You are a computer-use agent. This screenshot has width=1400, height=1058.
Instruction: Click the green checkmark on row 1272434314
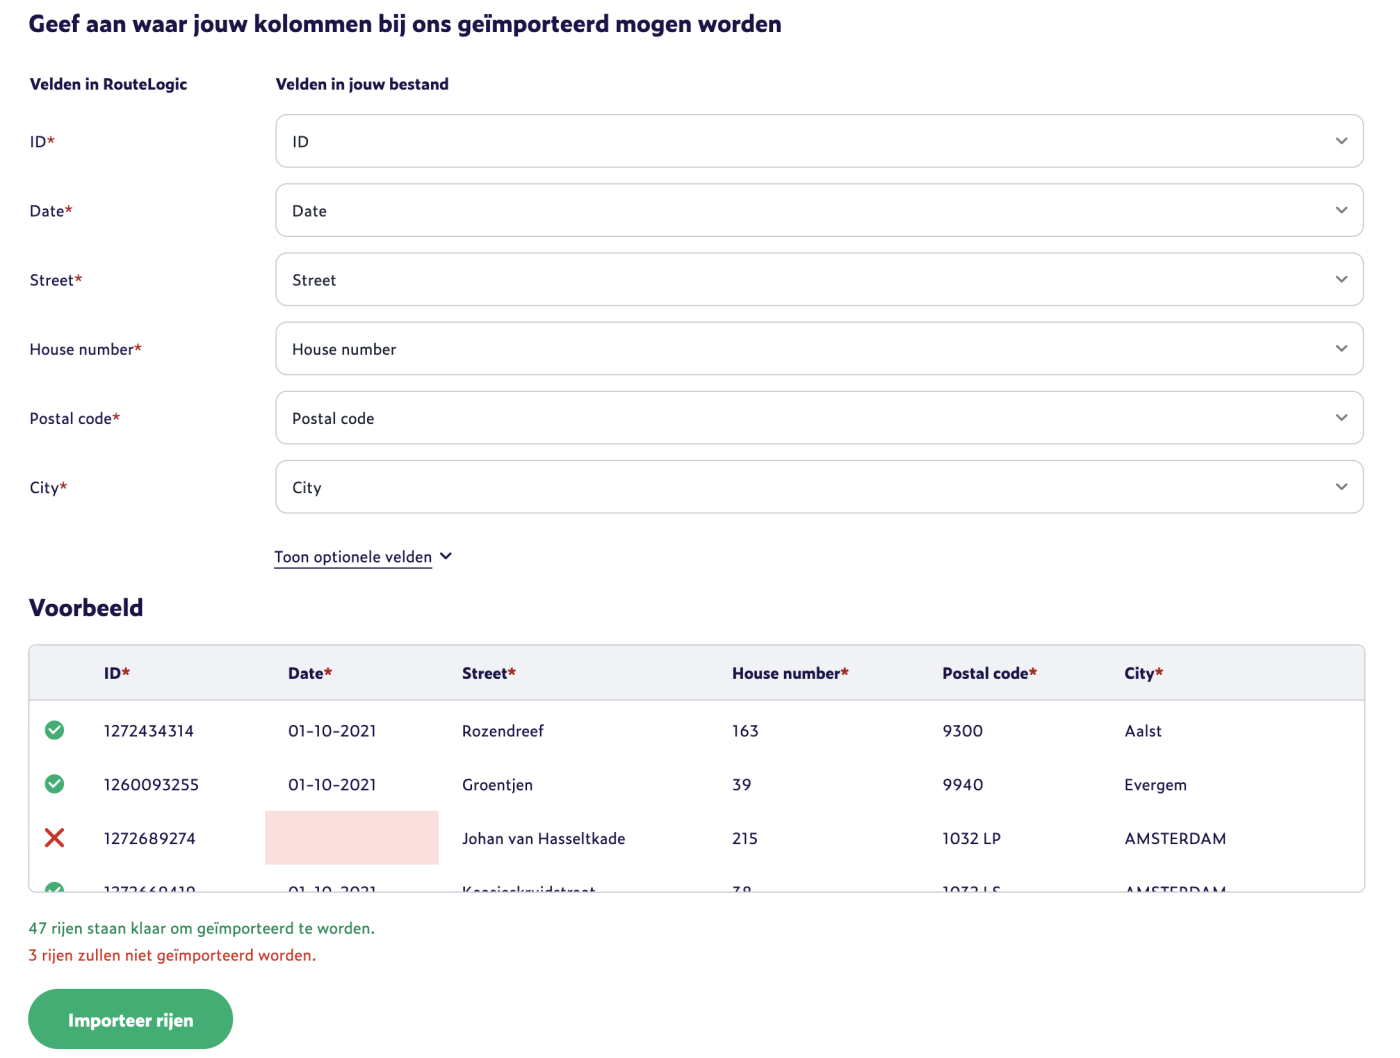[55, 731]
